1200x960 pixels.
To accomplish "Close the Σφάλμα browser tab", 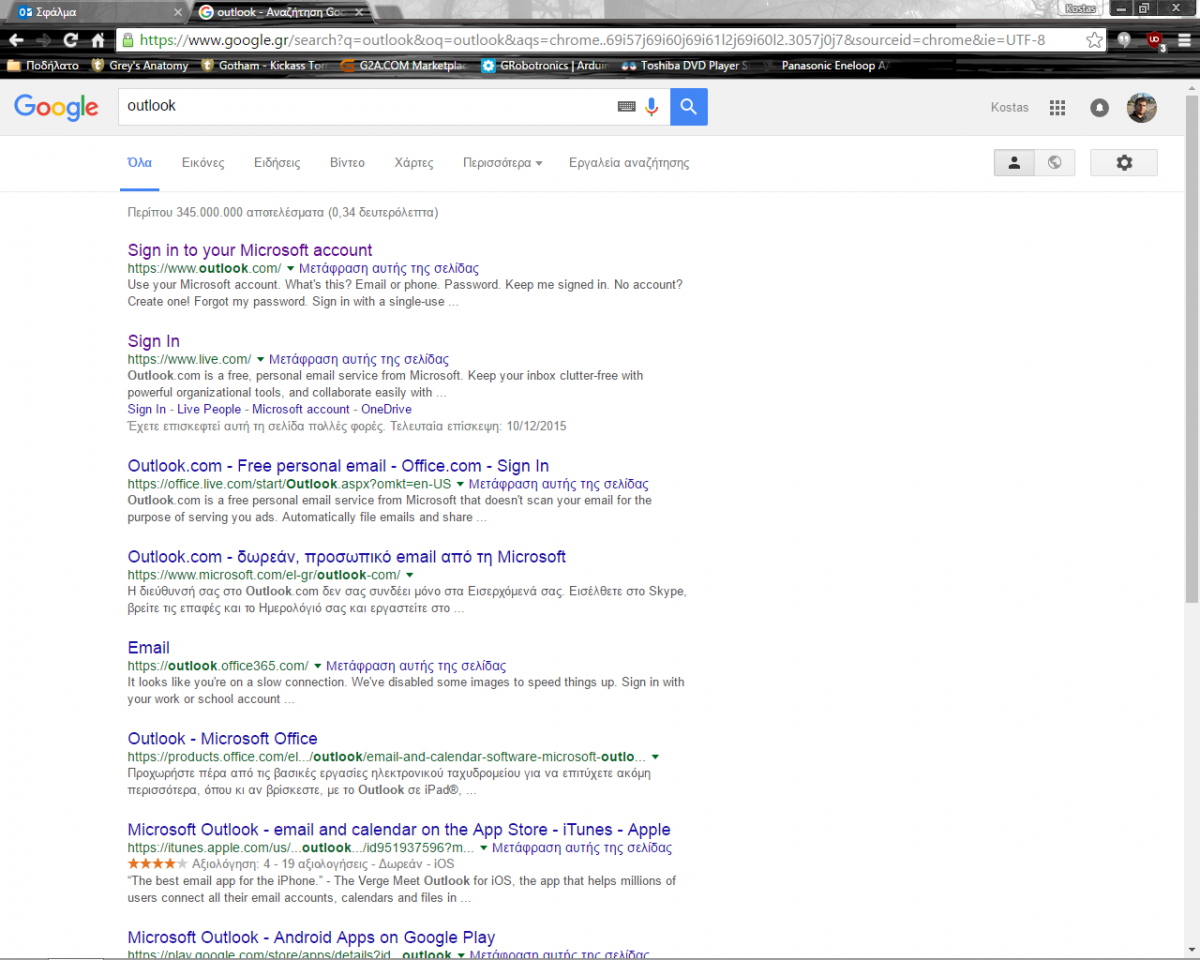I will point(178,12).
